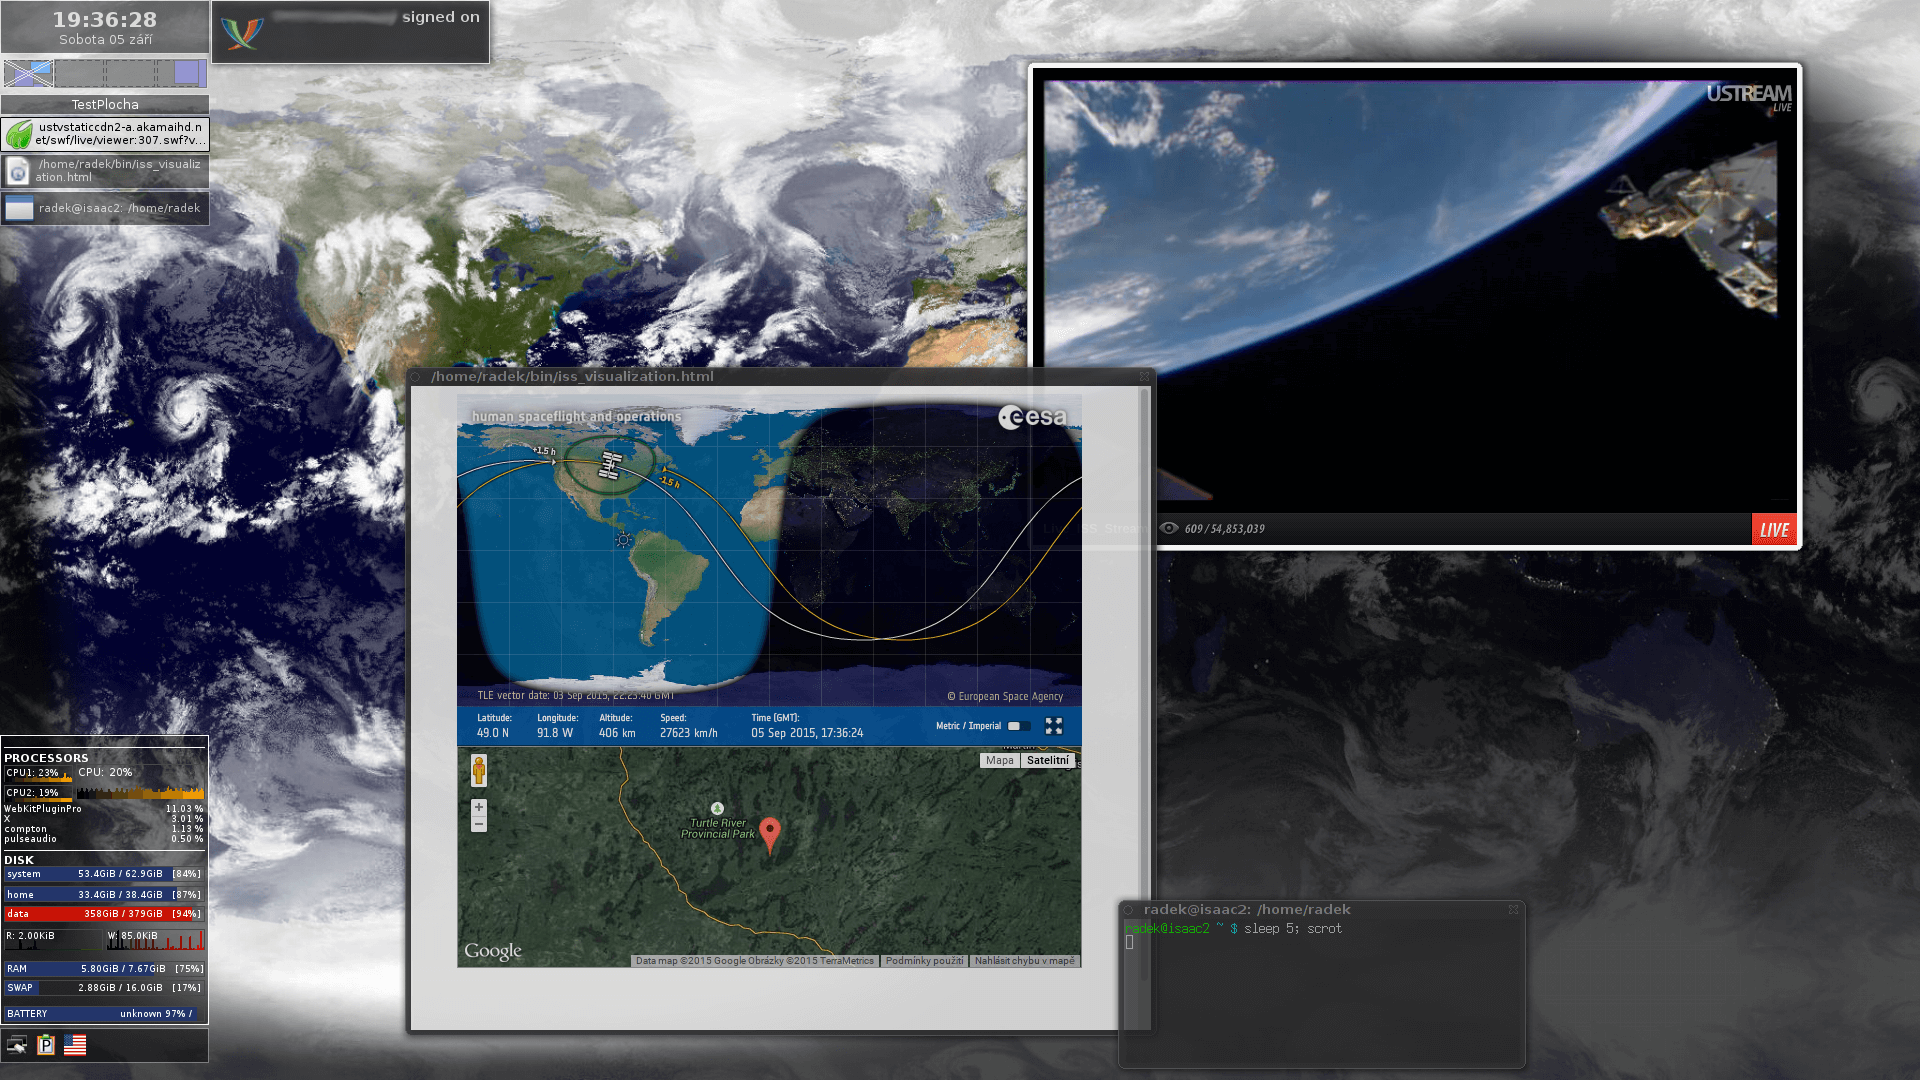The width and height of the screenshot is (1920, 1080).
Task: Click the ESA logo in the tracker
Action: pos(1033,417)
